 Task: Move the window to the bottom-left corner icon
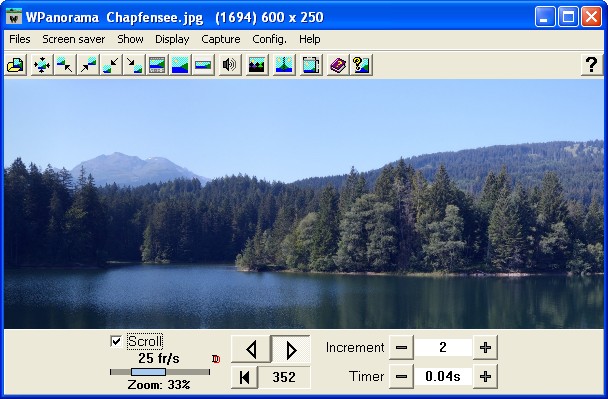[x=111, y=65]
